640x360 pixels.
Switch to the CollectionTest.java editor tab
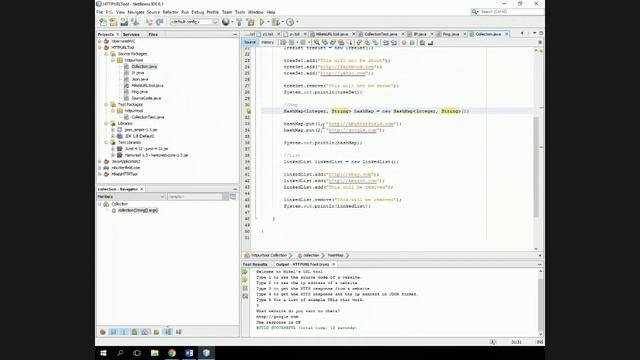381,34
